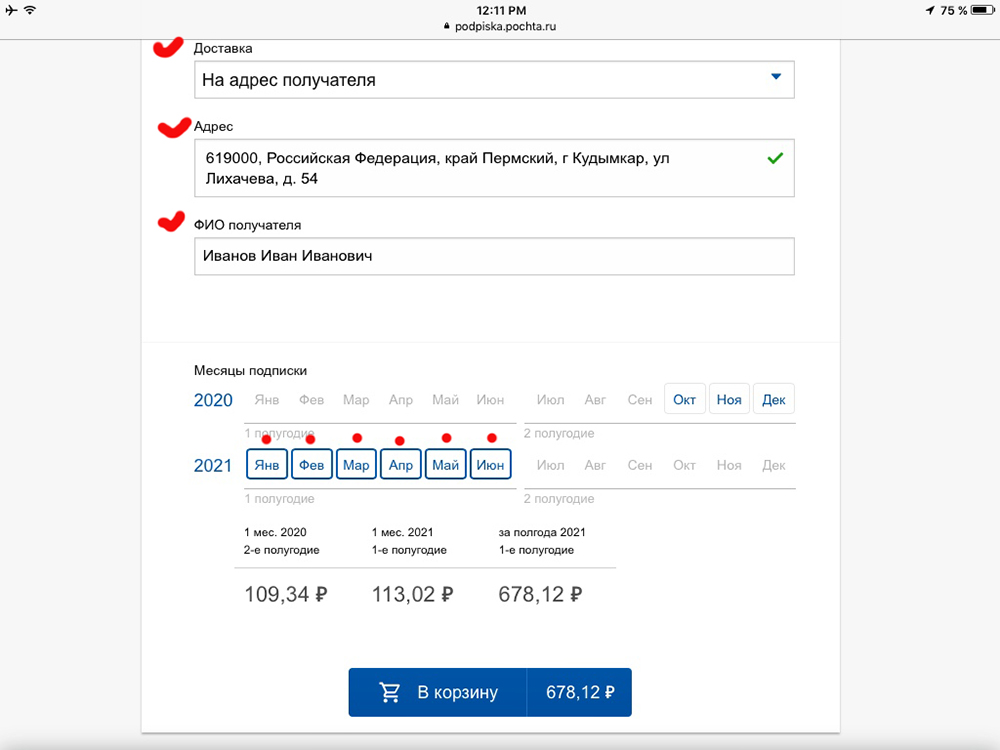Tap the location arrow icon in status bar
Image resolution: width=1000 pixels, height=750 pixels.
(930, 10)
